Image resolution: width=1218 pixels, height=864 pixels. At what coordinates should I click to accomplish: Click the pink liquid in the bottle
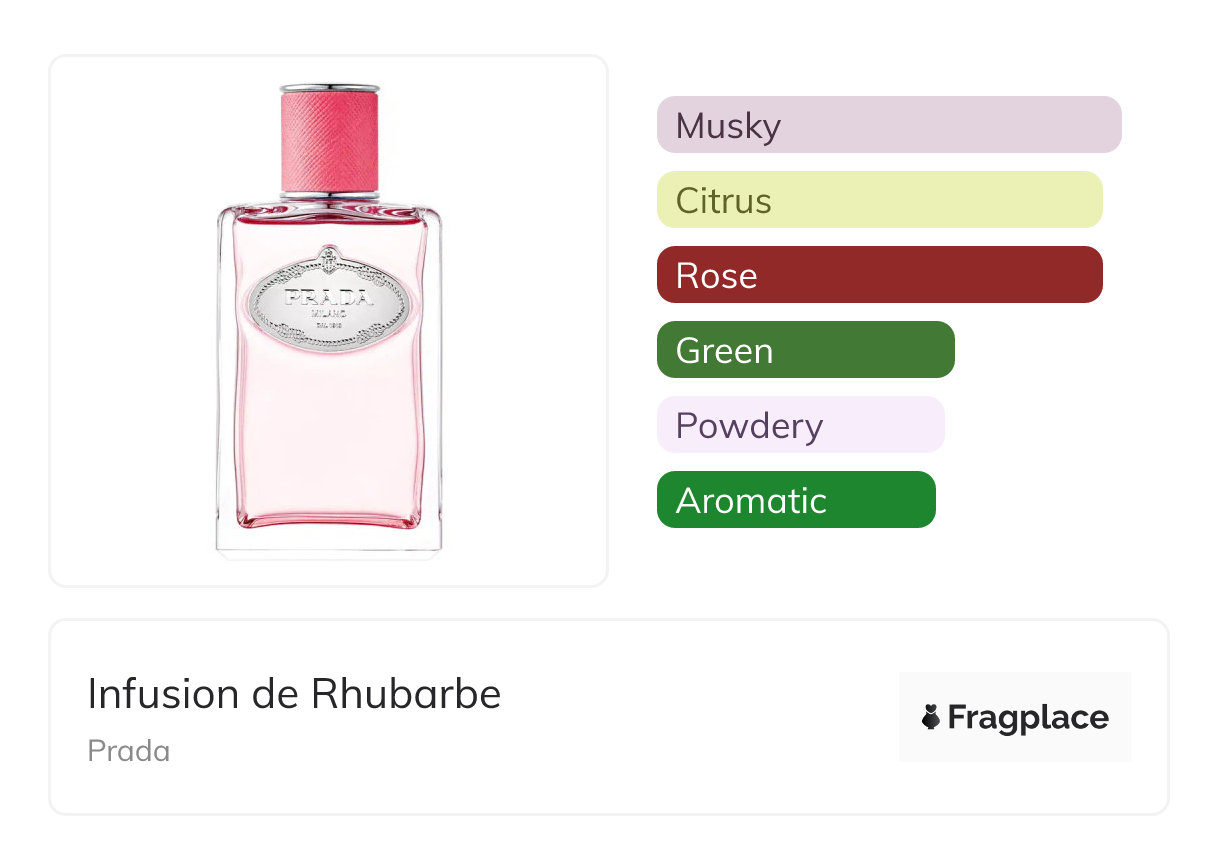coord(328,430)
